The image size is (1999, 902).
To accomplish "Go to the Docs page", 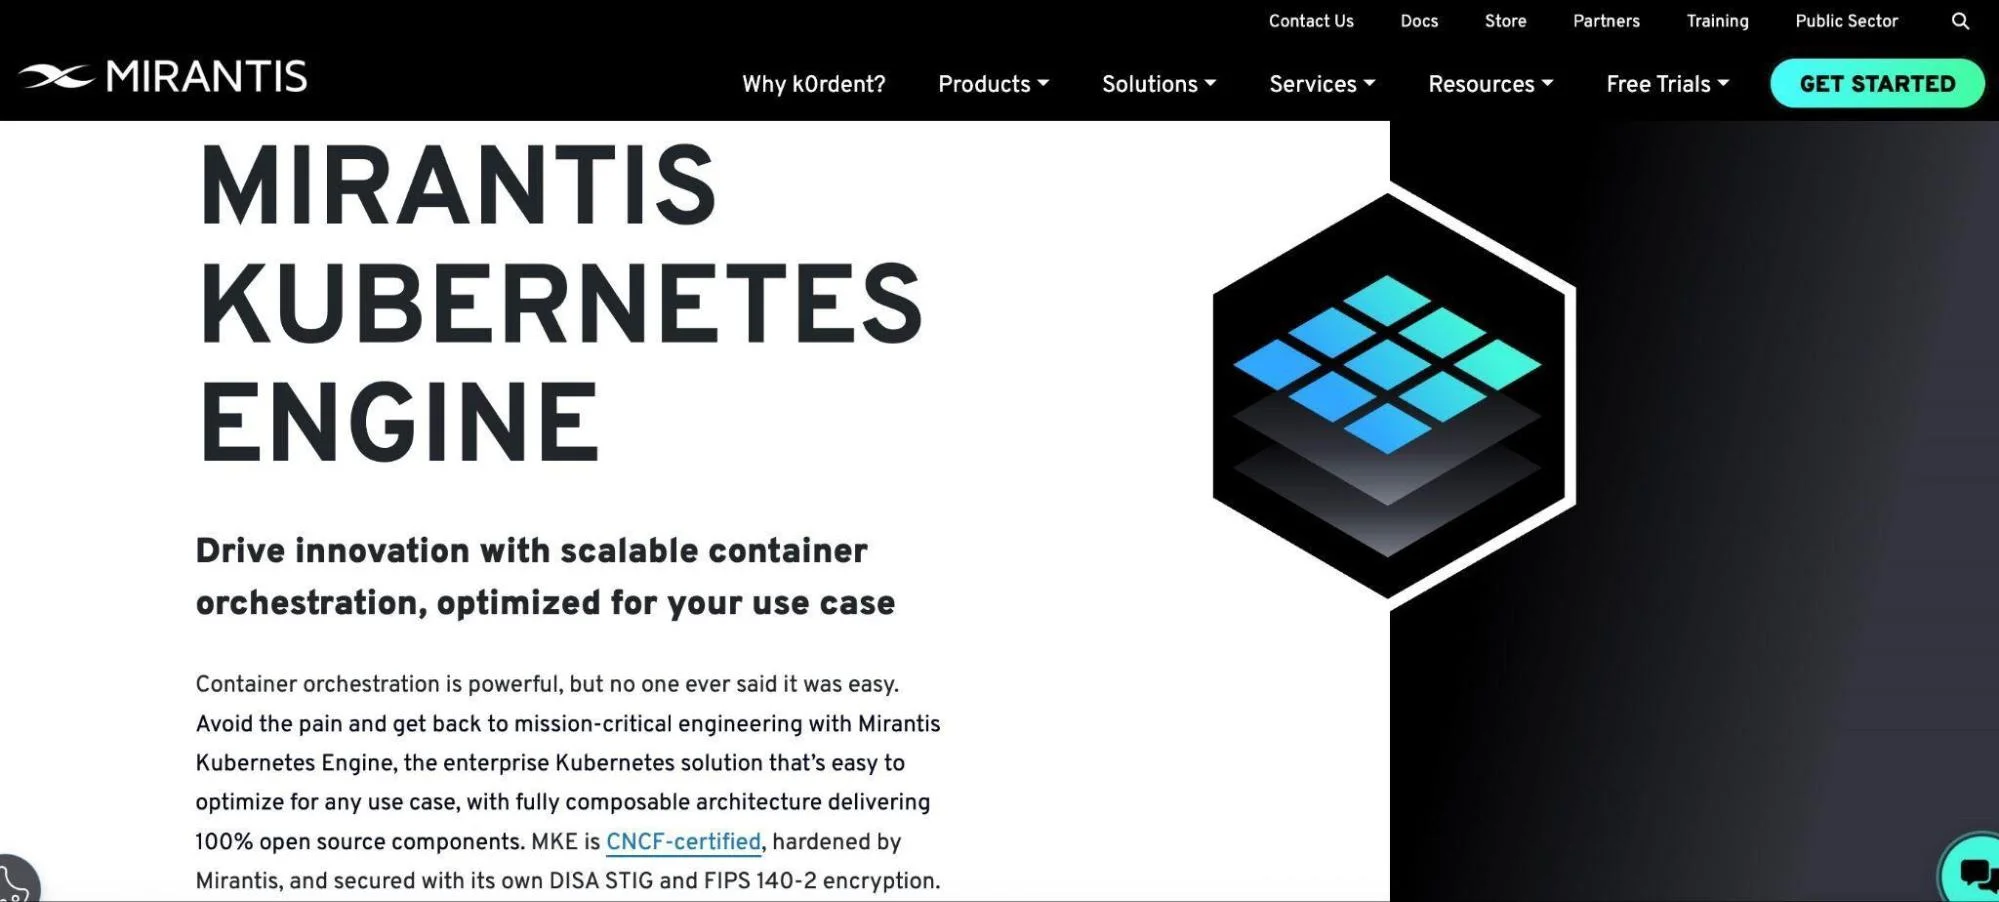I will click(1419, 21).
